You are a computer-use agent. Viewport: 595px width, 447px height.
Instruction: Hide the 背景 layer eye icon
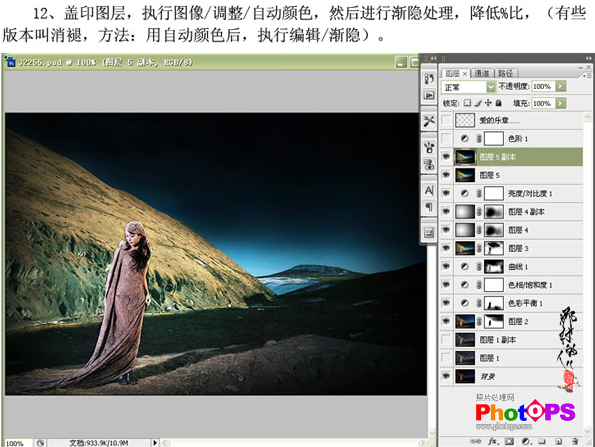446,376
